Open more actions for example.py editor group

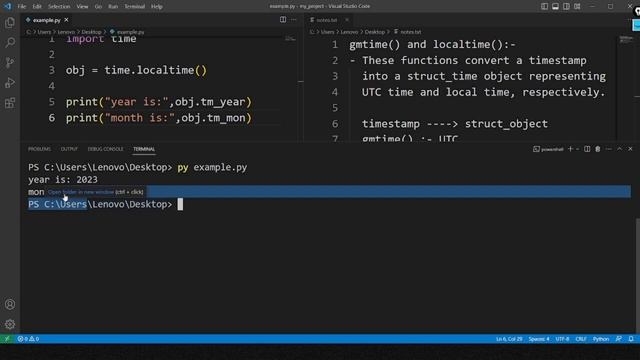293,20
